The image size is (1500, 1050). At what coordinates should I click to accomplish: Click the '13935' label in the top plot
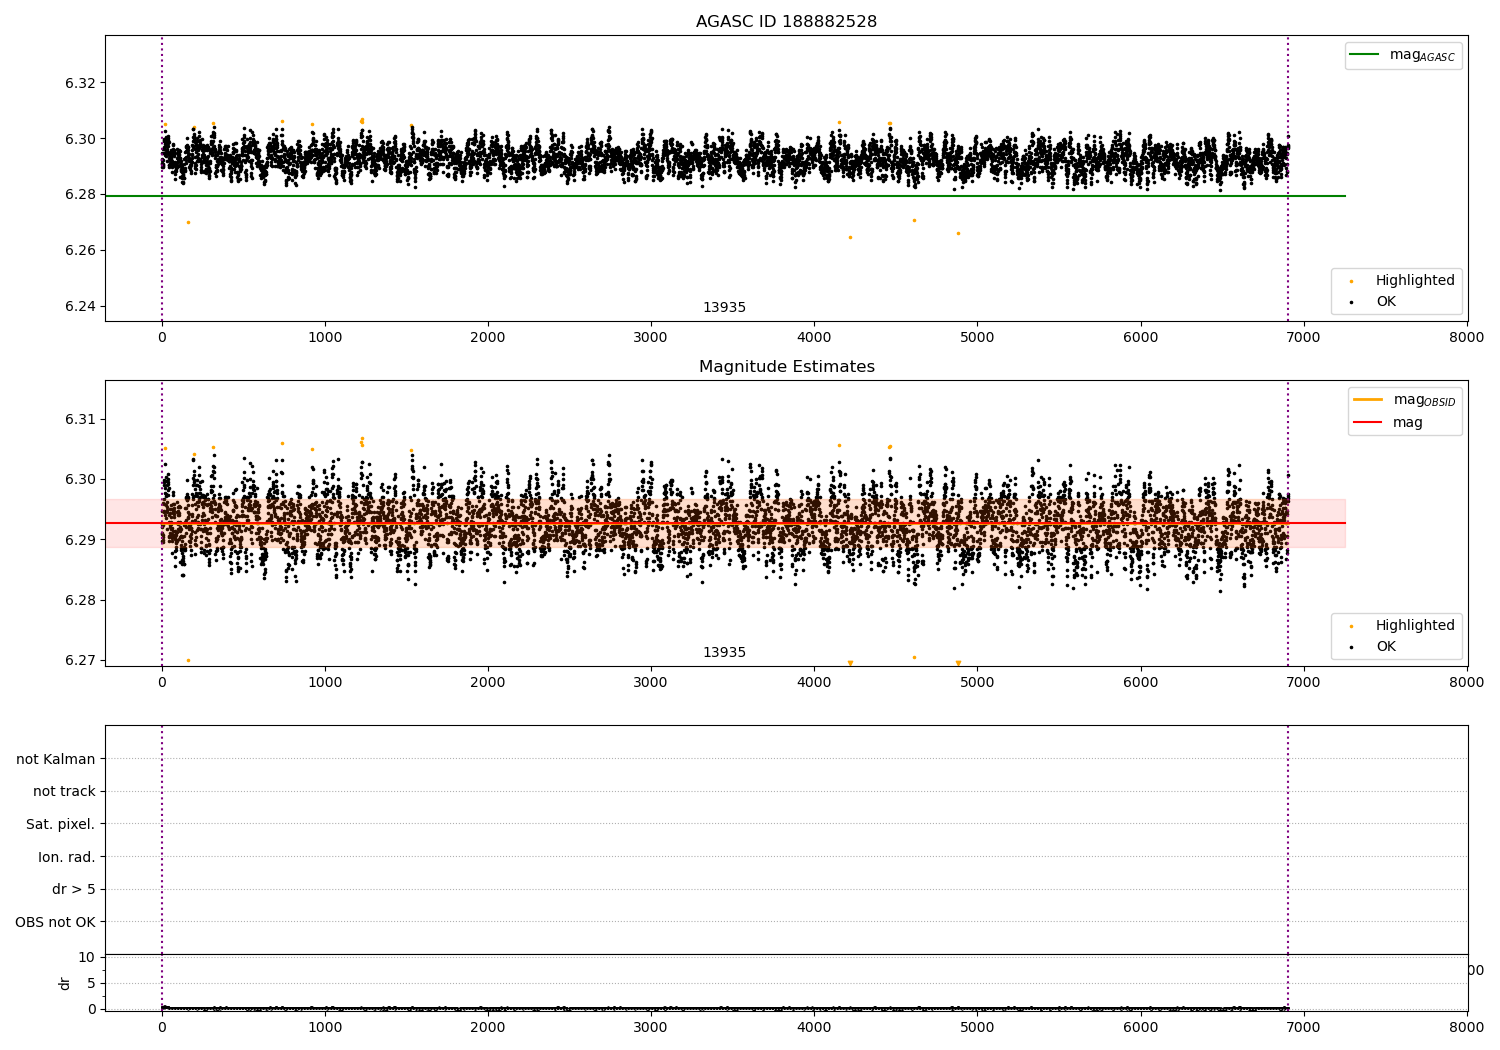(724, 308)
